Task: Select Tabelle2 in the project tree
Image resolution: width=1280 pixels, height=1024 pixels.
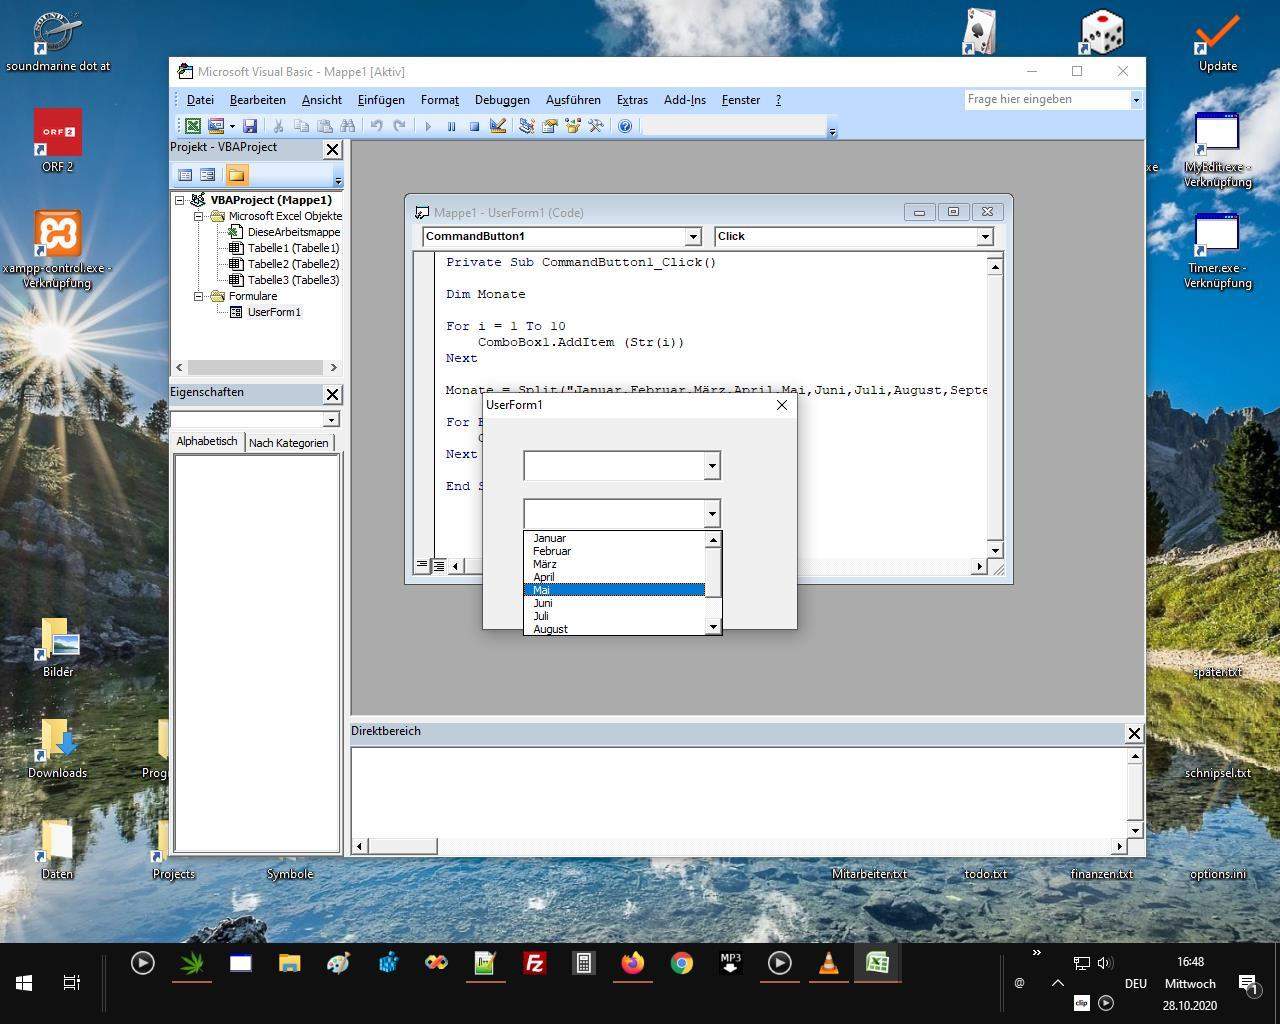Action: [x=292, y=264]
